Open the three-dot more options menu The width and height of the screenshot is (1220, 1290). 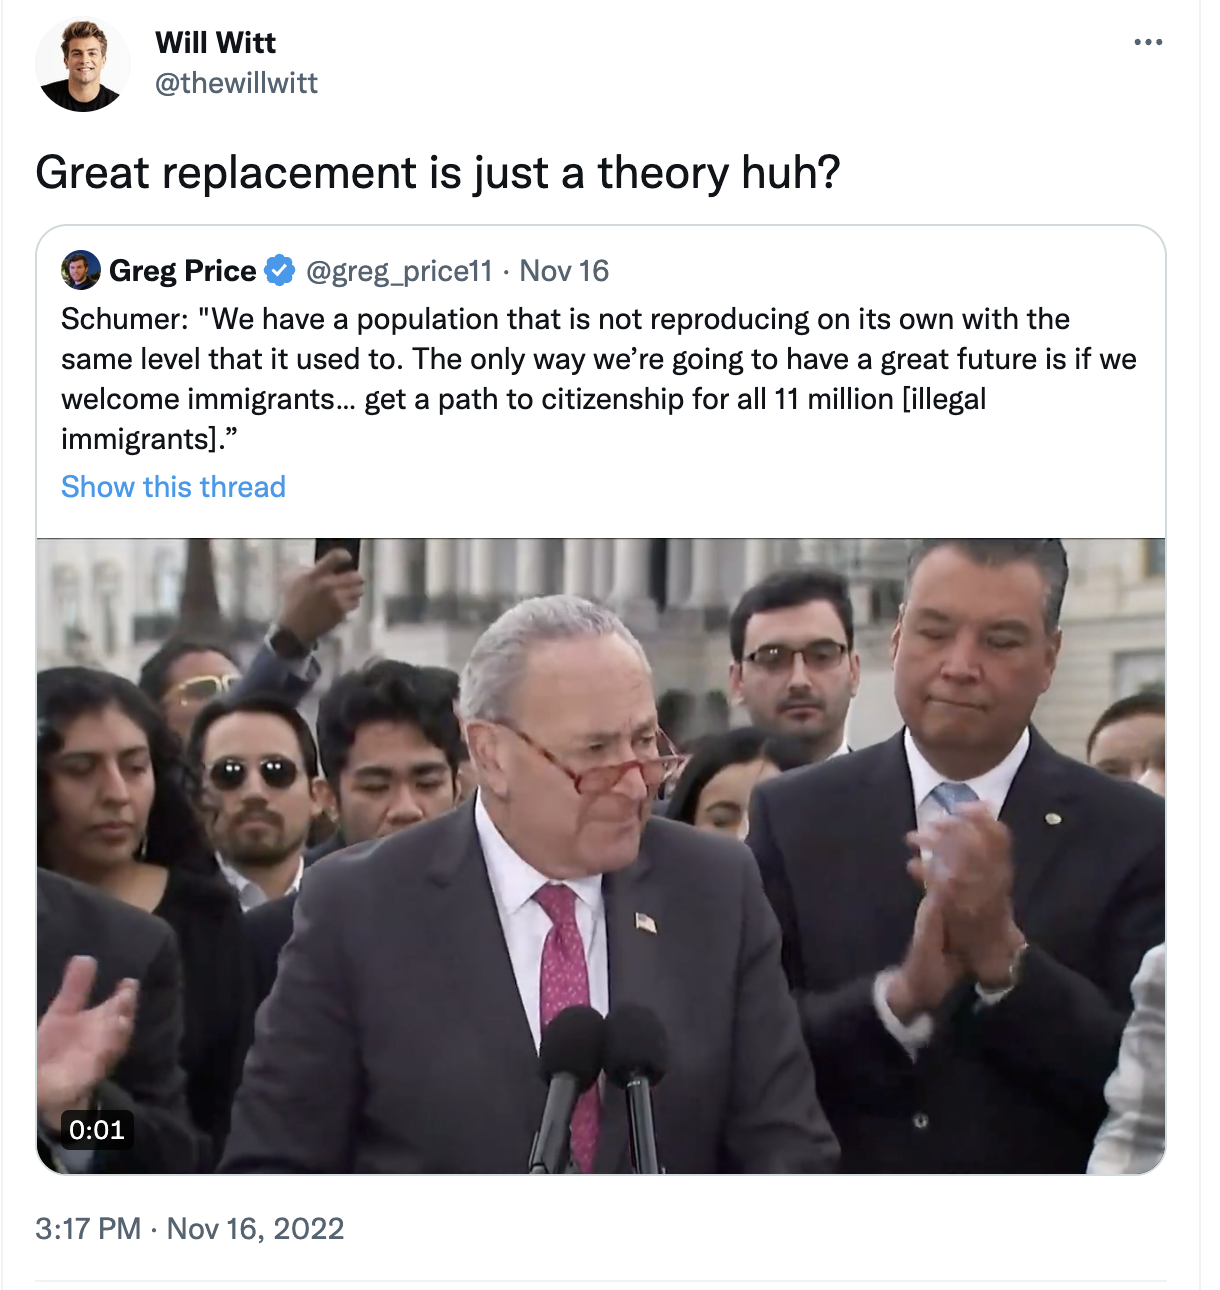pos(1148,42)
